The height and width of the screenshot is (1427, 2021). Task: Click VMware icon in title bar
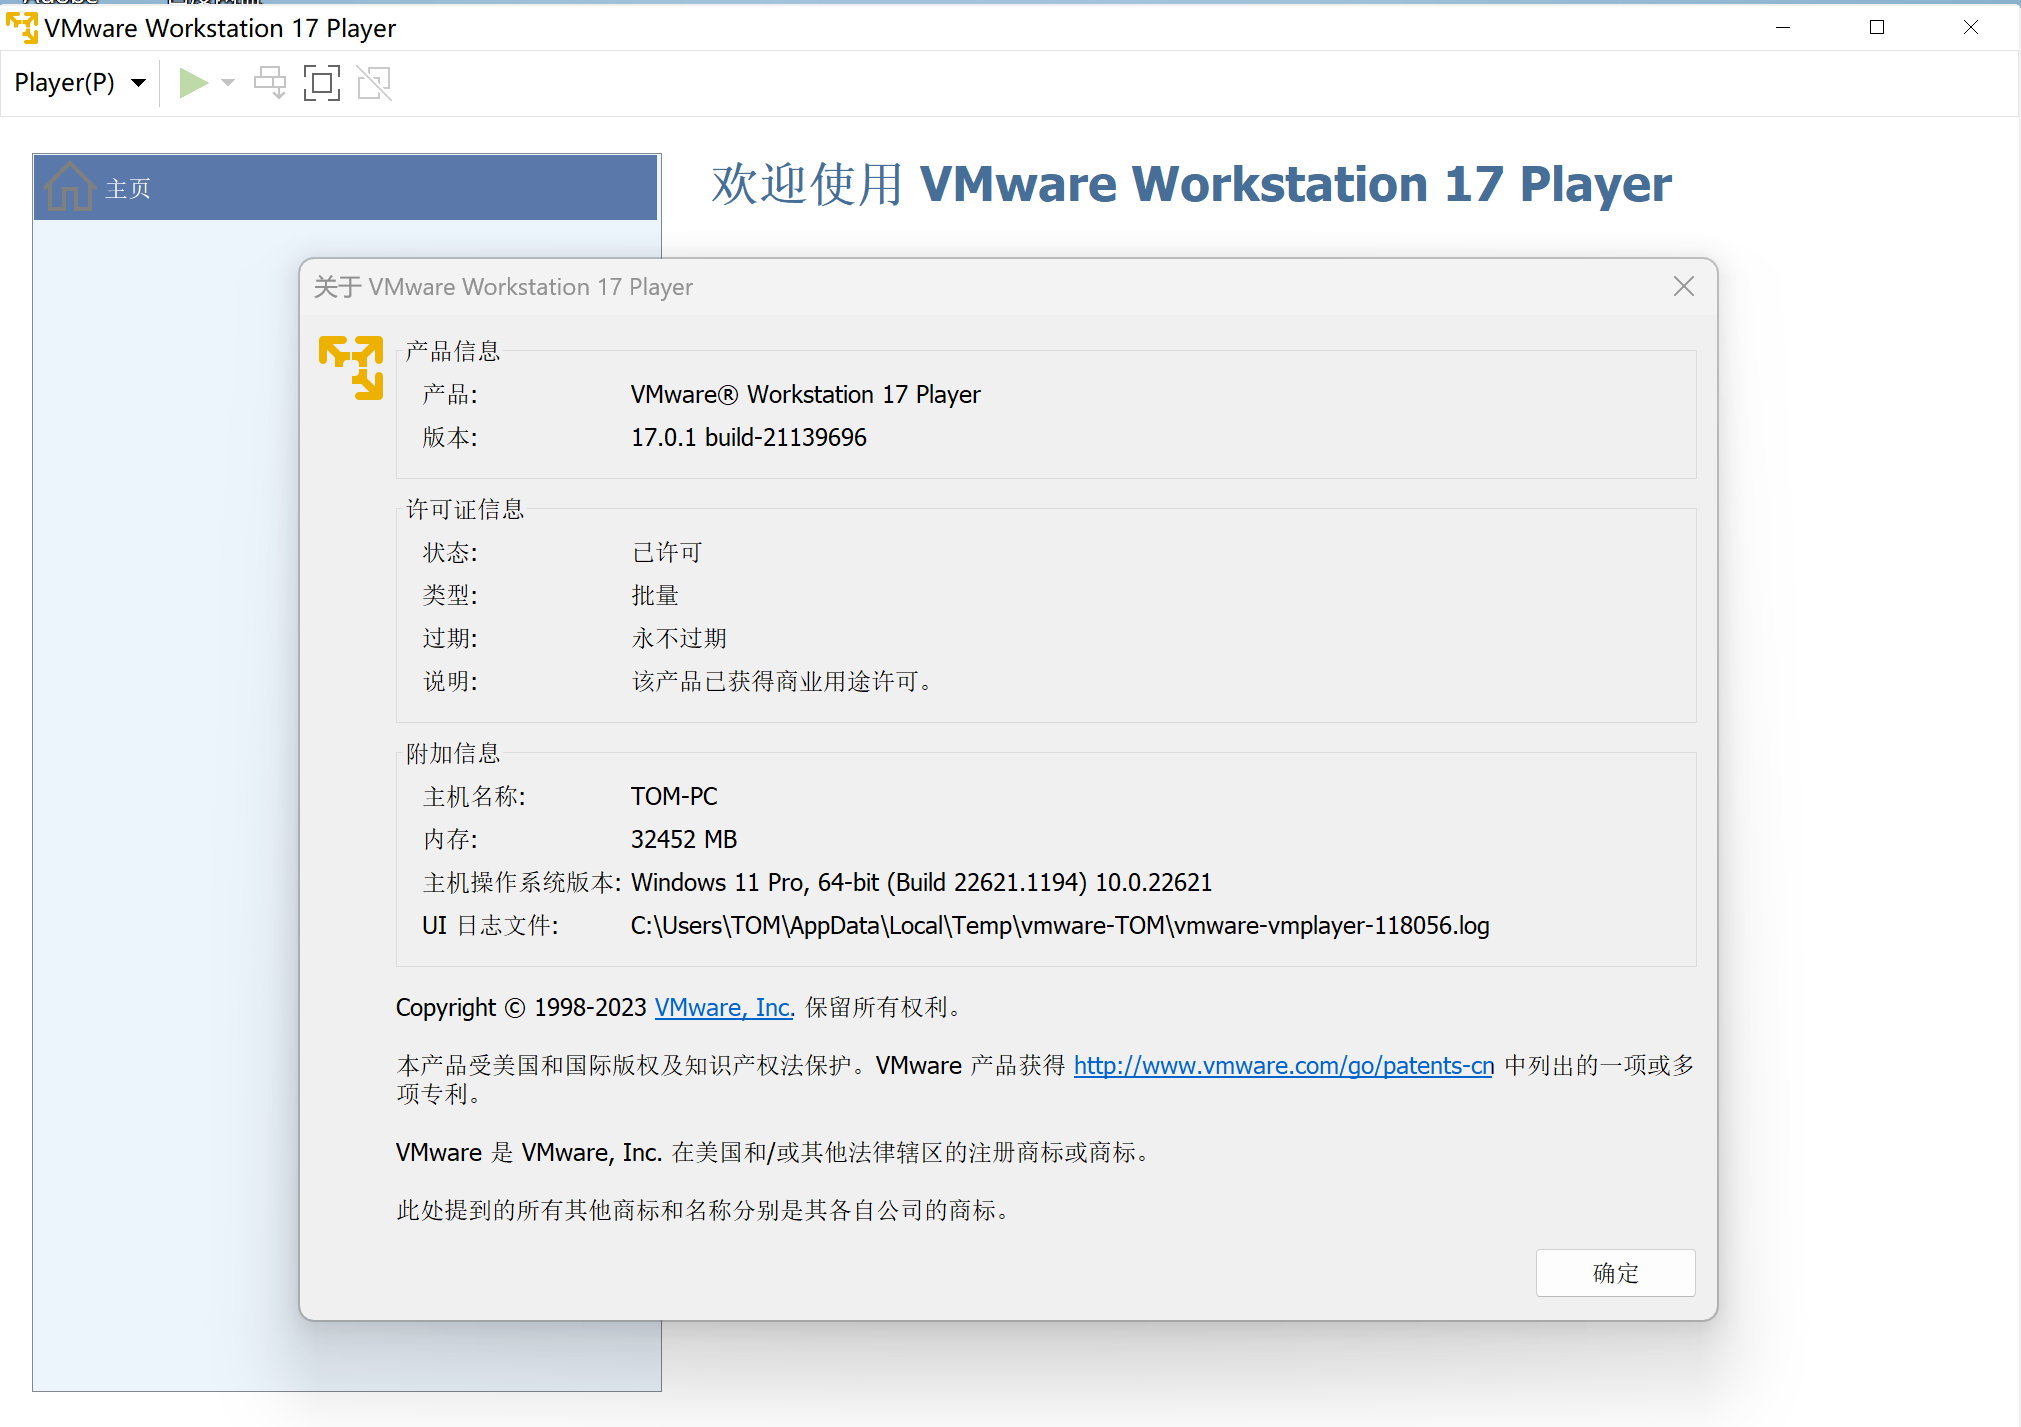22,28
